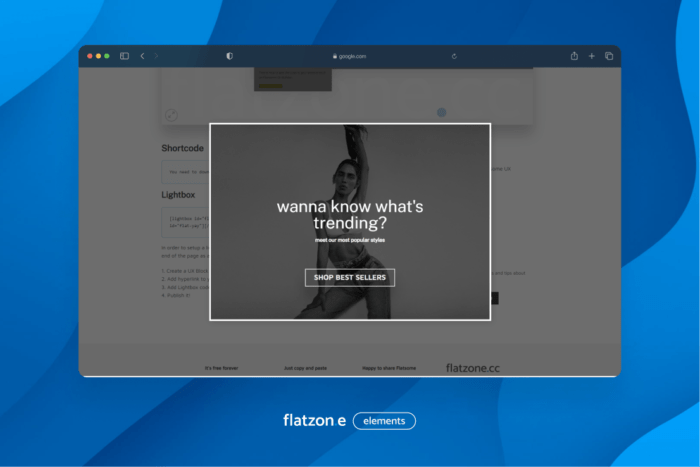Add a new tab with plus icon
This screenshot has width=700, height=467.
591,56
